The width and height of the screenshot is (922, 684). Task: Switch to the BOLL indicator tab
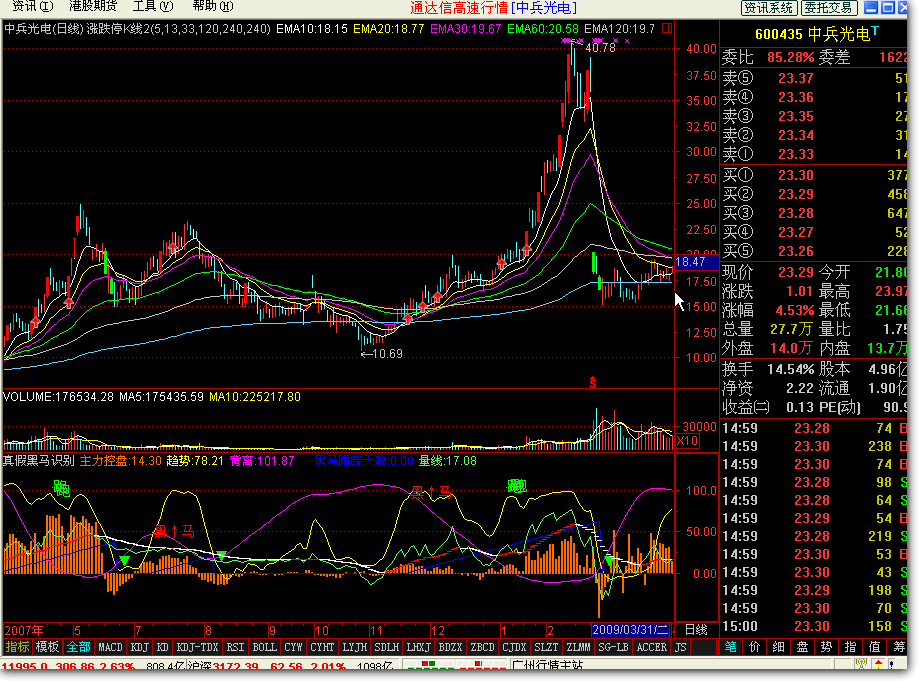tap(265, 647)
